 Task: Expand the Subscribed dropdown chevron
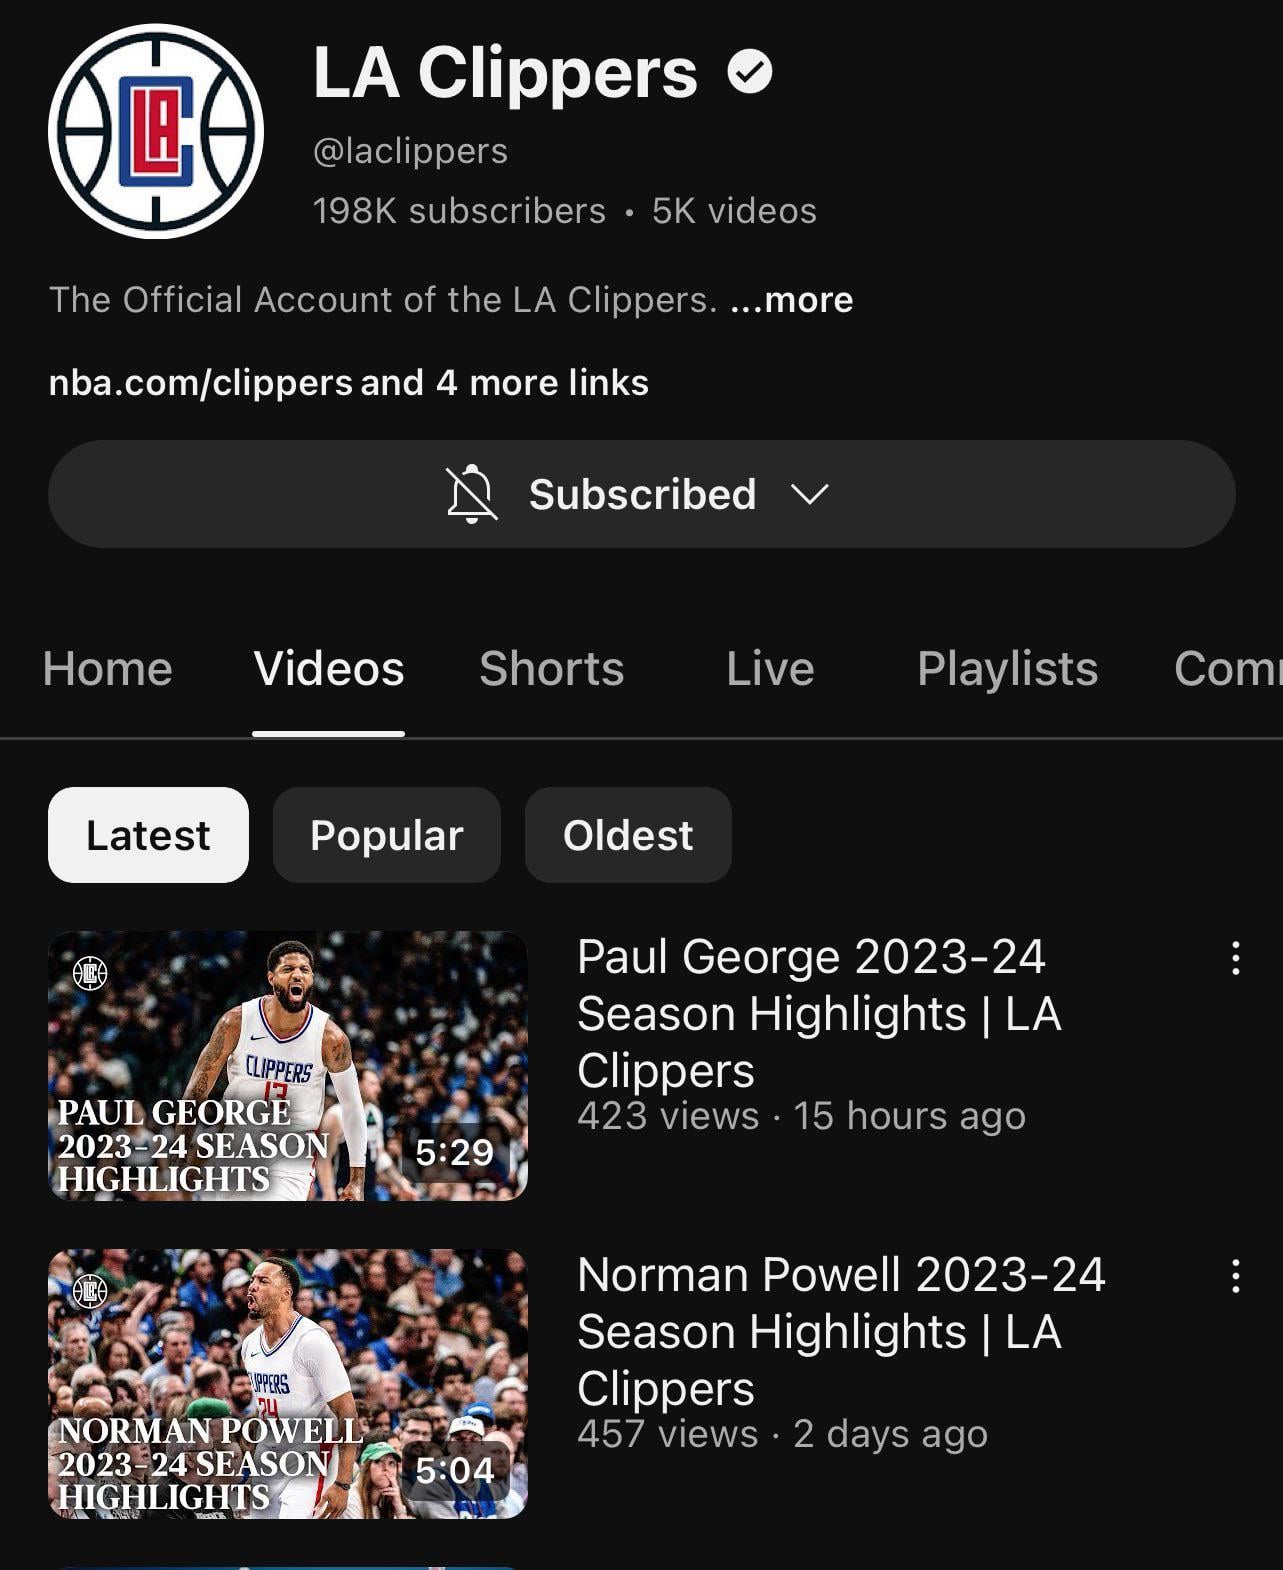click(809, 494)
